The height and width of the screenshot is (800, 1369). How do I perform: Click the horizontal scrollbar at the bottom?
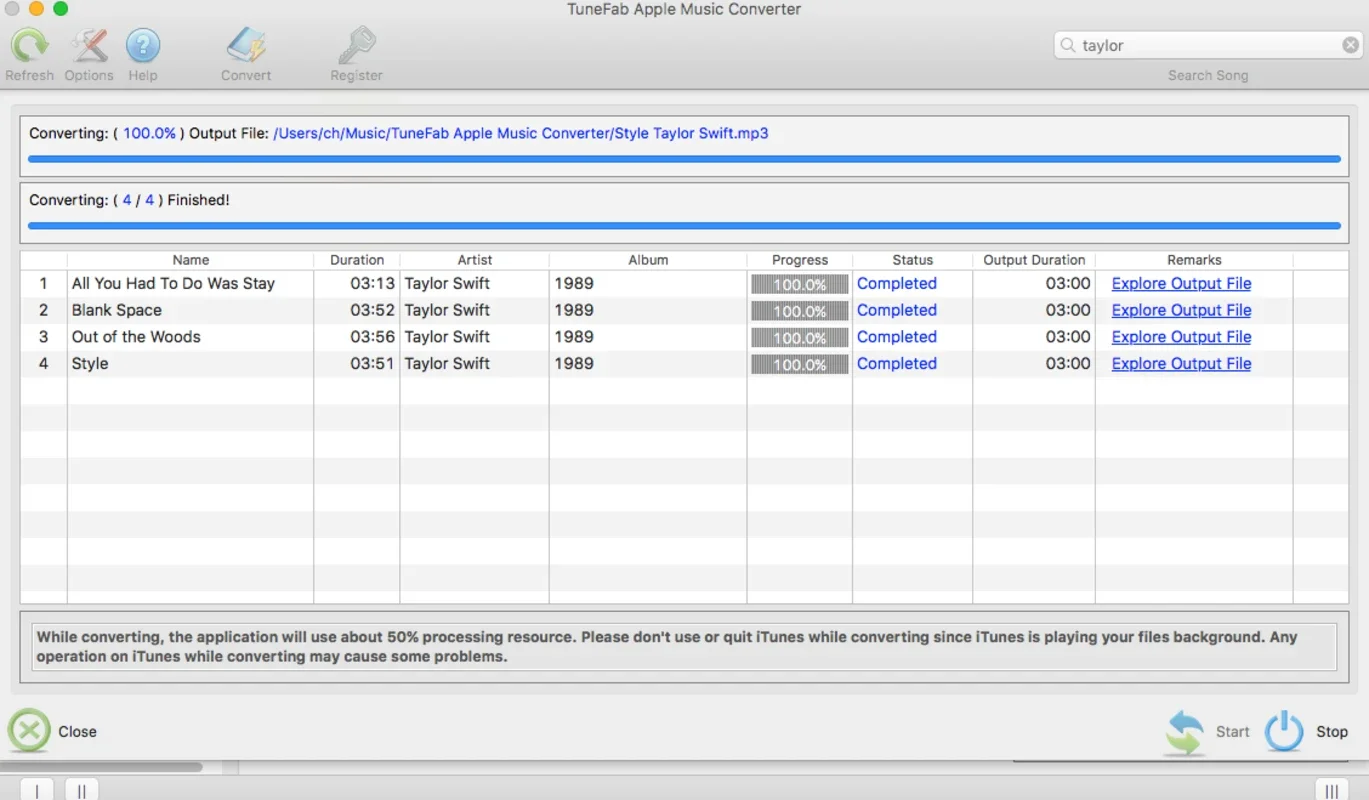point(101,768)
